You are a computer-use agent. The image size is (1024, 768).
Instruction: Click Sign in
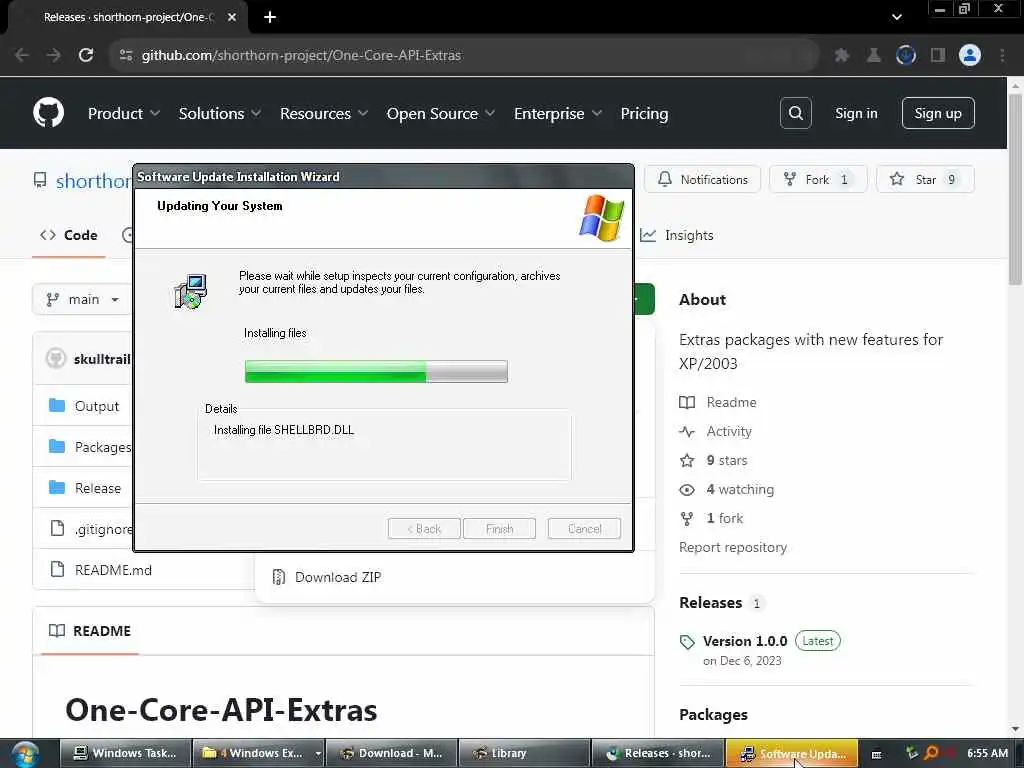(x=856, y=113)
